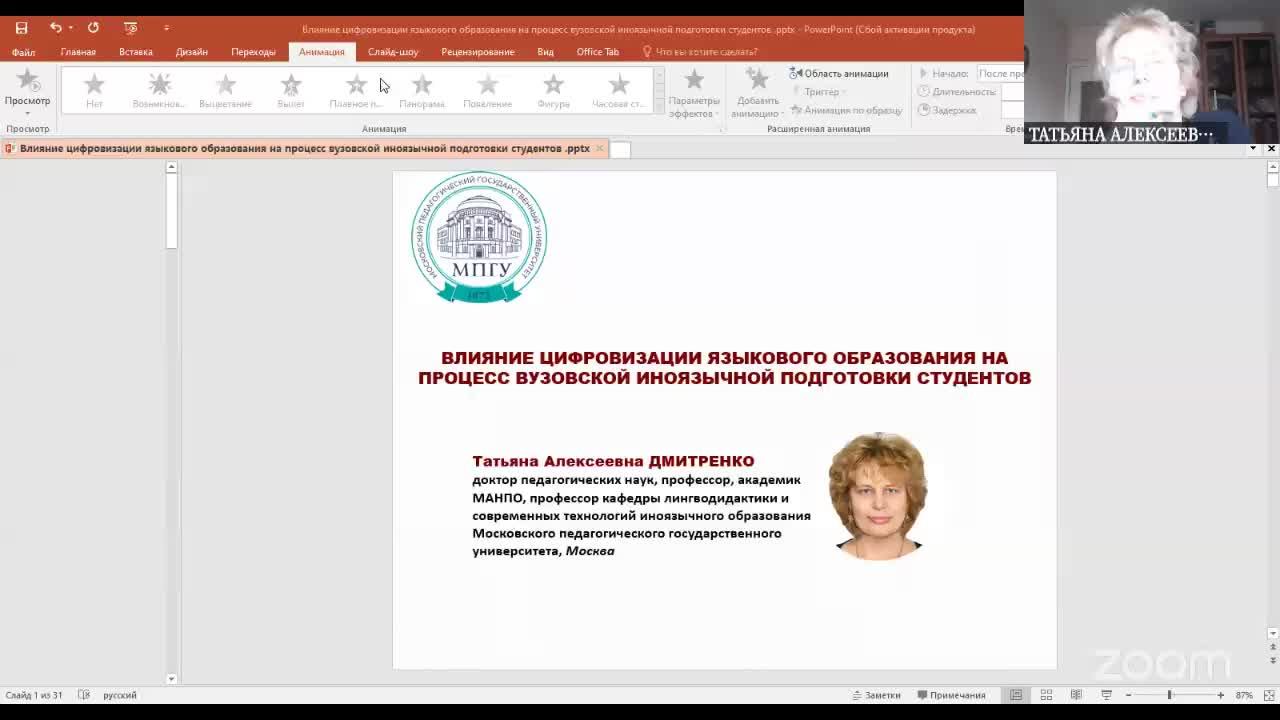This screenshot has height=720, width=1280.
Task: Open the Триггер dropdown
Action: coord(818,92)
